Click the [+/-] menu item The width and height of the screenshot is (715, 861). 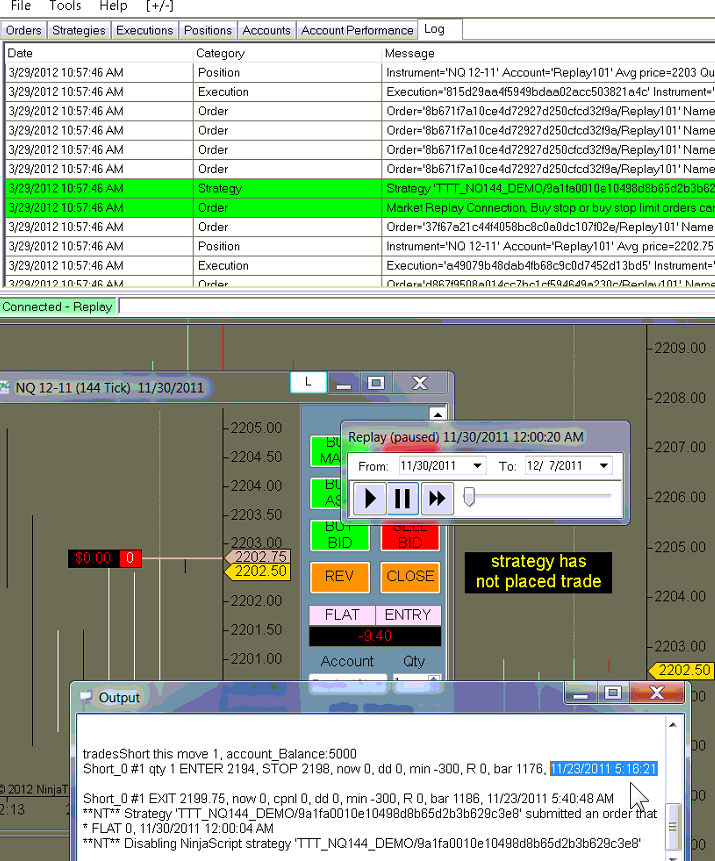[x=160, y=6]
